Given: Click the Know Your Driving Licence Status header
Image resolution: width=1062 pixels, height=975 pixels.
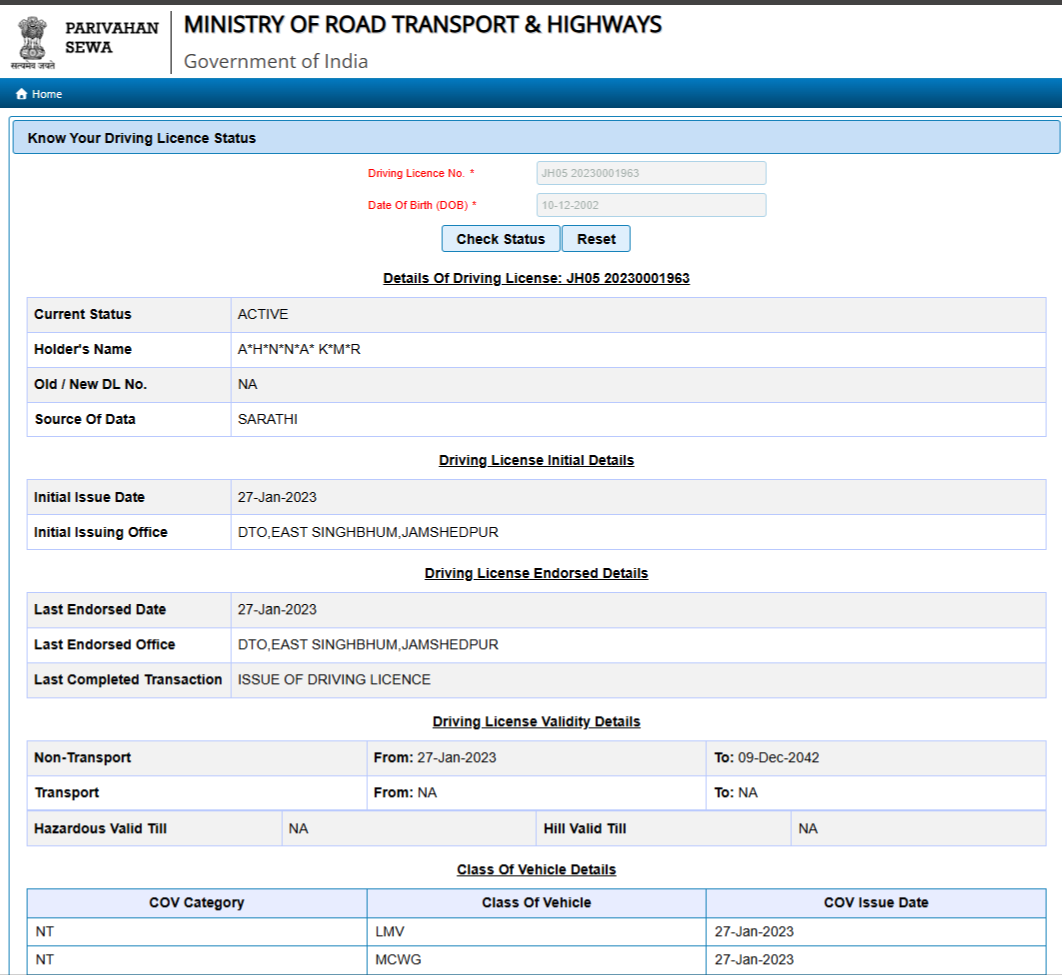Looking at the screenshot, I should pyautogui.click(x=141, y=138).
